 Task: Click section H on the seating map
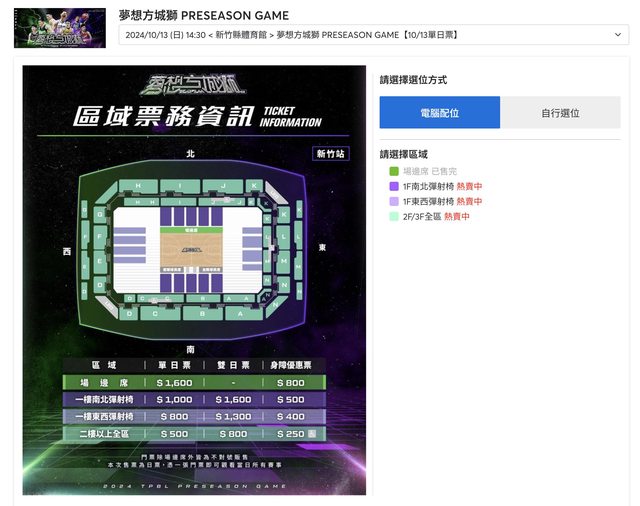point(138,186)
